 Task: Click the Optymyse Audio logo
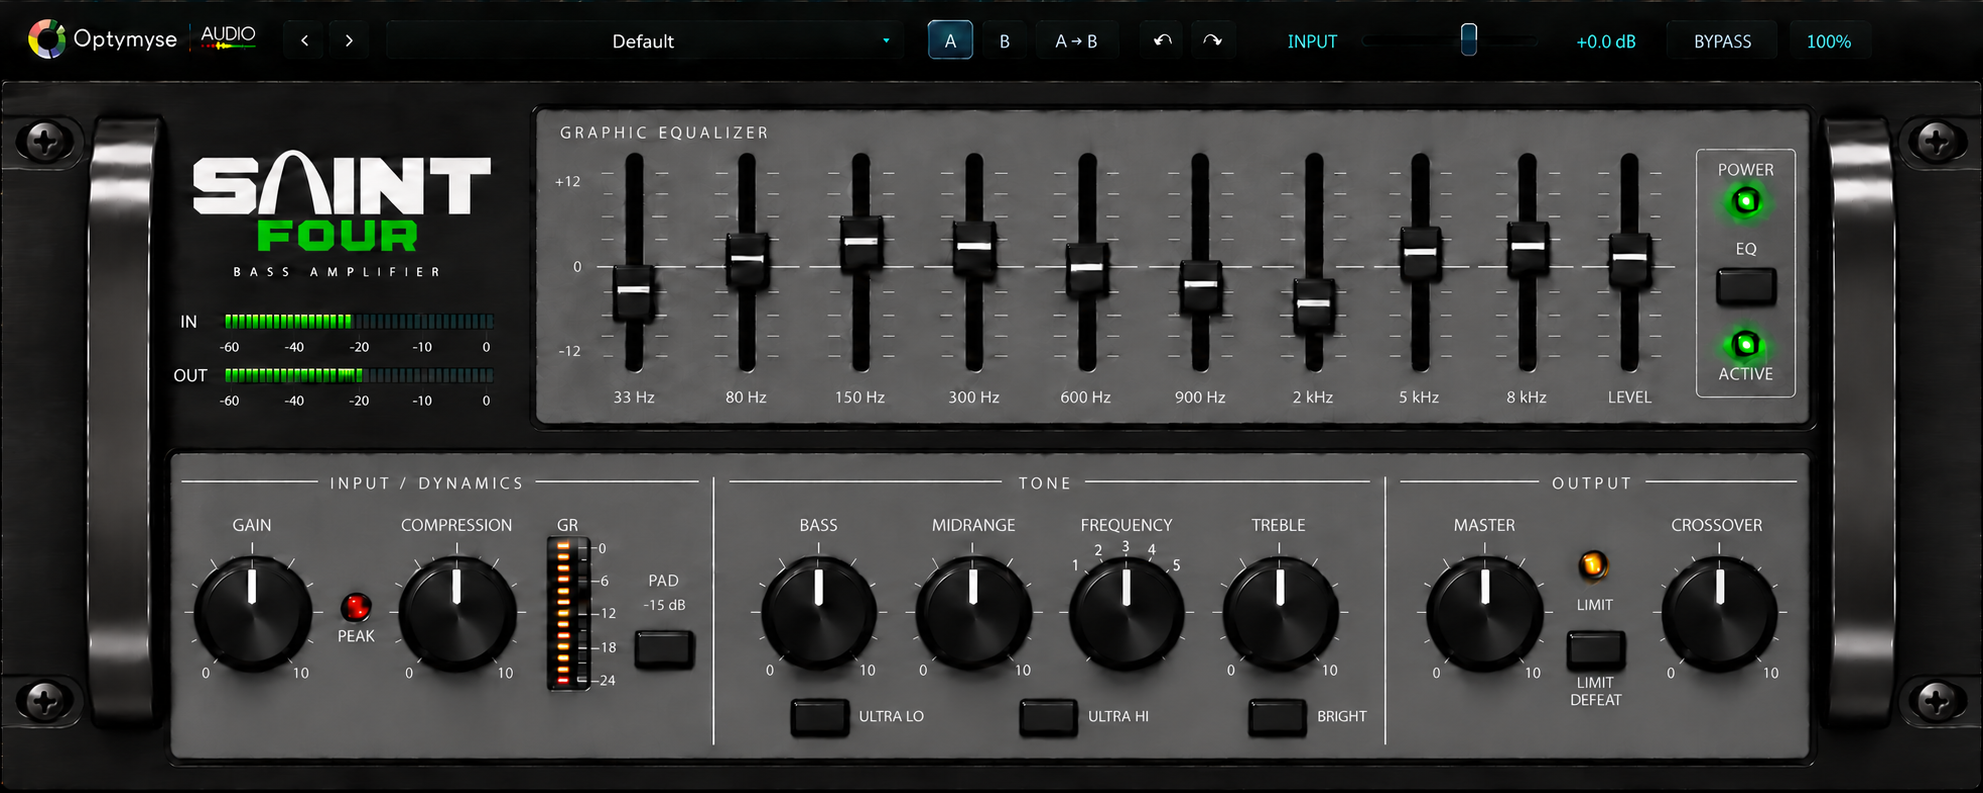(142, 40)
